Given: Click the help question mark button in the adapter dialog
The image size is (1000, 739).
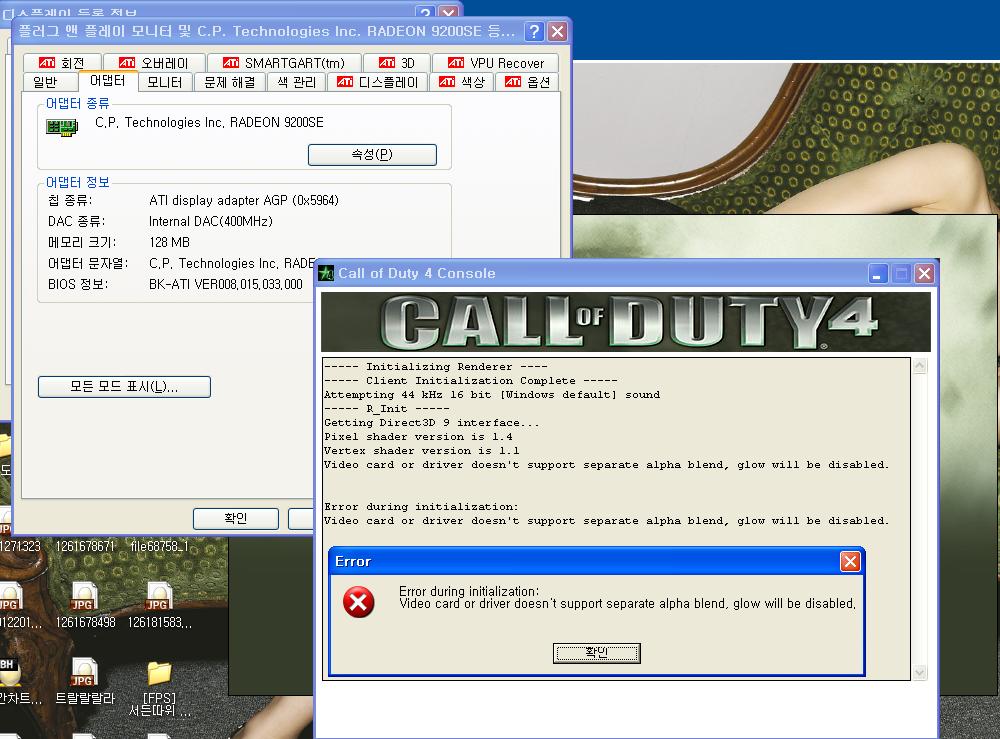Looking at the screenshot, I should pyautogui.click(x=534, y=31).
